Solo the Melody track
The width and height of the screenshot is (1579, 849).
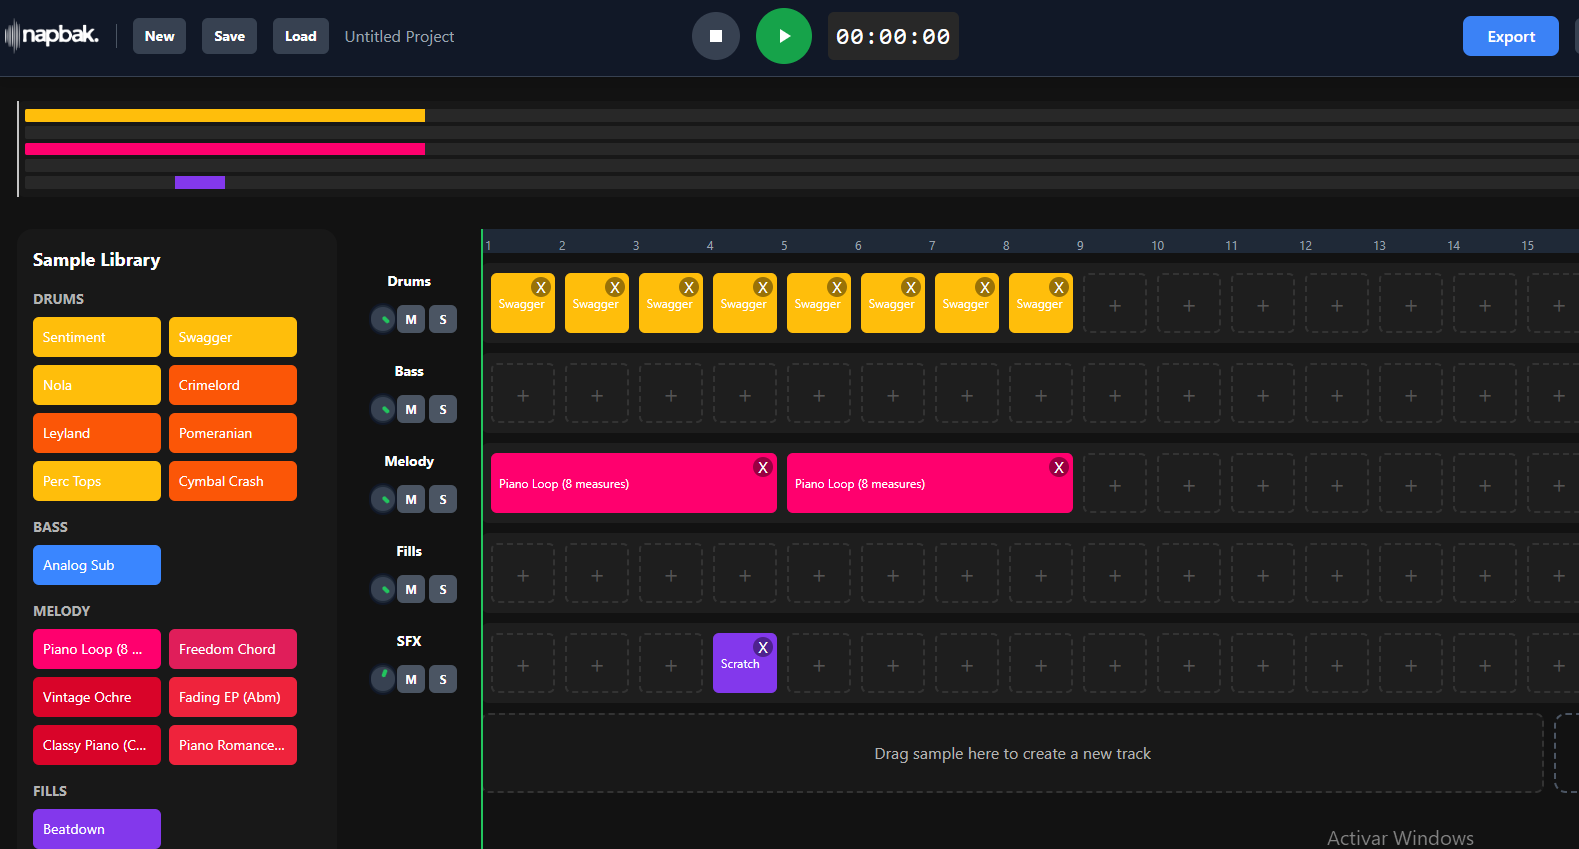point(443,499)
